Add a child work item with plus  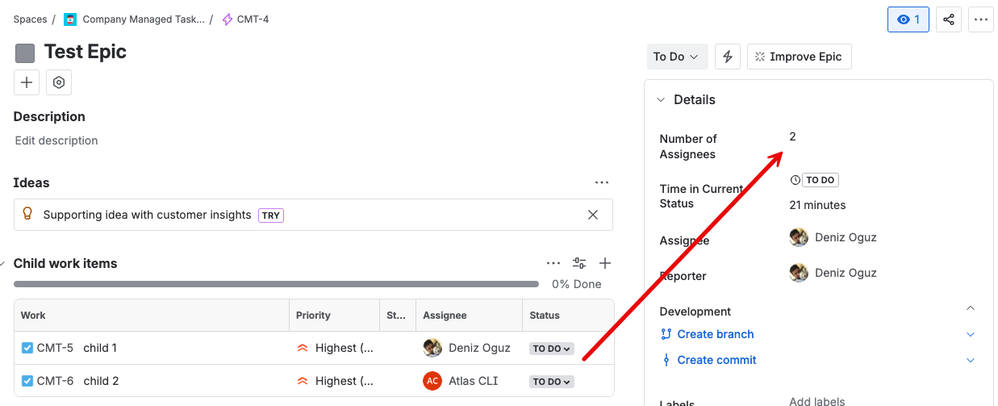point(605,263)
